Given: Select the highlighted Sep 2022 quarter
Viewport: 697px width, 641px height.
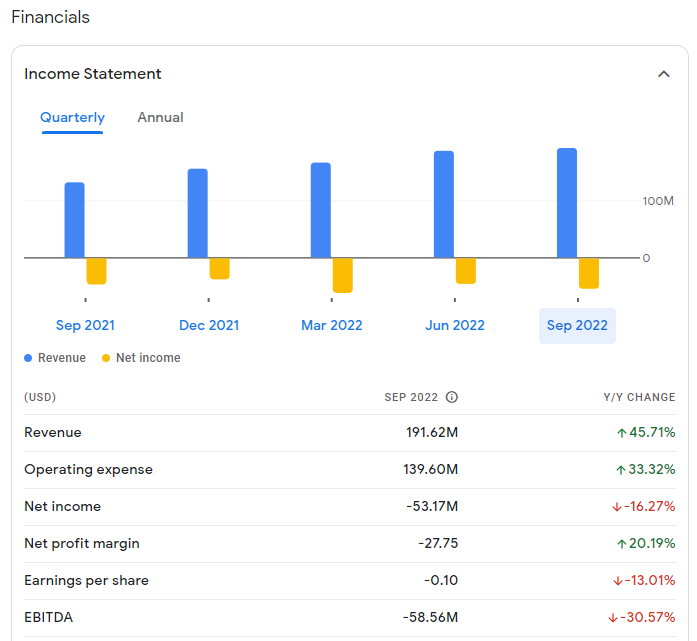Looking at the screenshot, I should [577, 326].
